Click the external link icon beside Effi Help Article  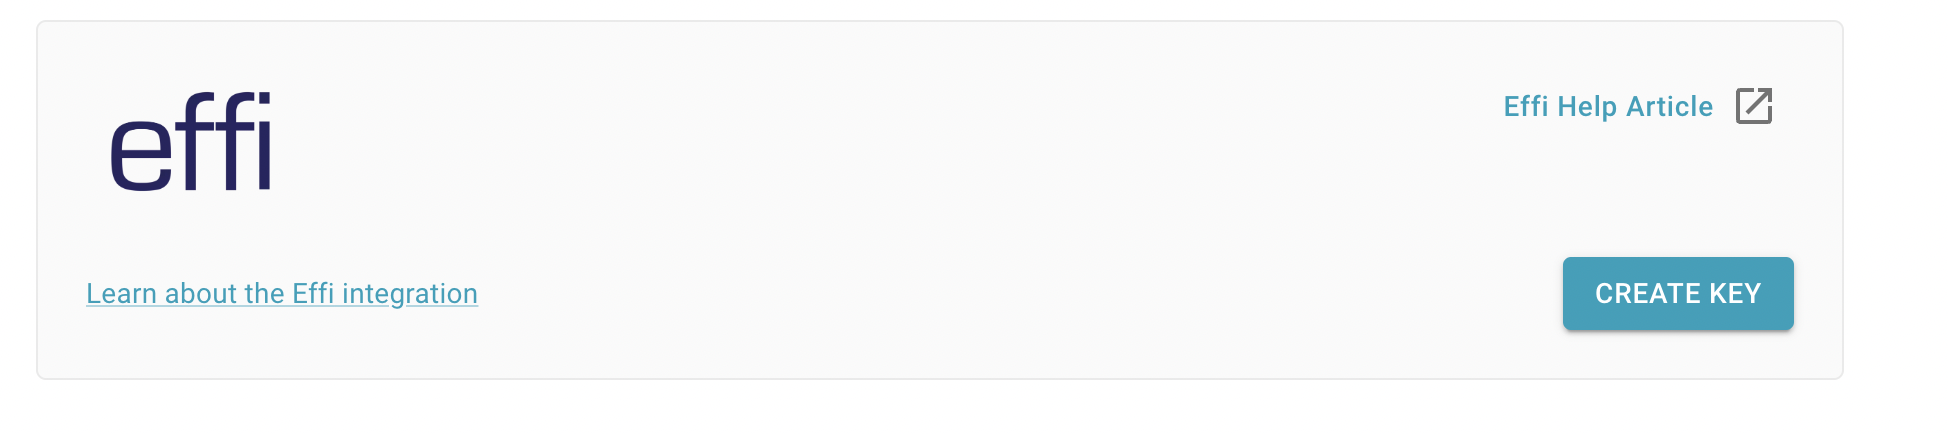point(1754,106)
